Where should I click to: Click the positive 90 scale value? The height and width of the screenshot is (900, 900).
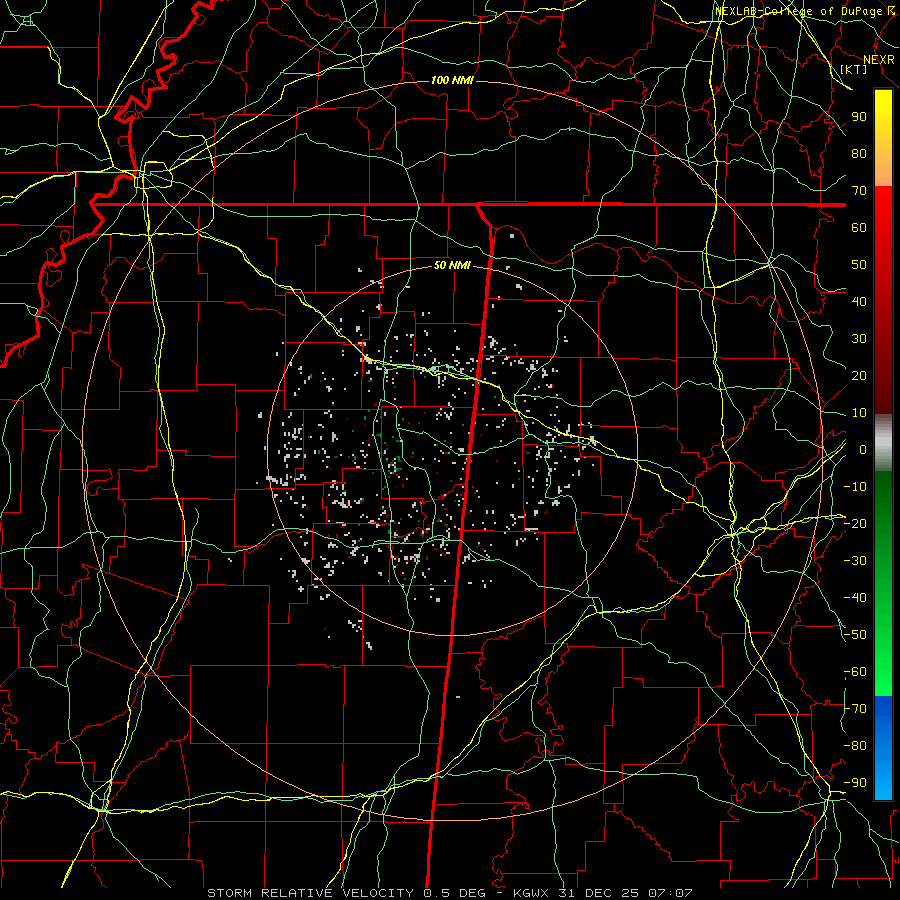pyautogui.click(x=859, y=117)
